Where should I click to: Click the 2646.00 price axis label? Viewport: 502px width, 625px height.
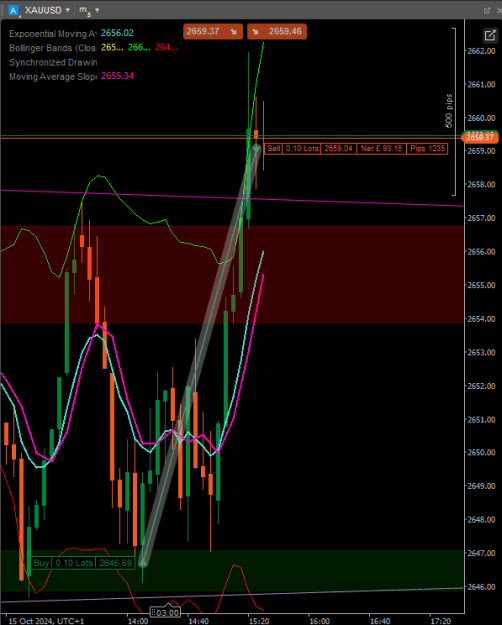pyautogui.click(x=481, y=587)
